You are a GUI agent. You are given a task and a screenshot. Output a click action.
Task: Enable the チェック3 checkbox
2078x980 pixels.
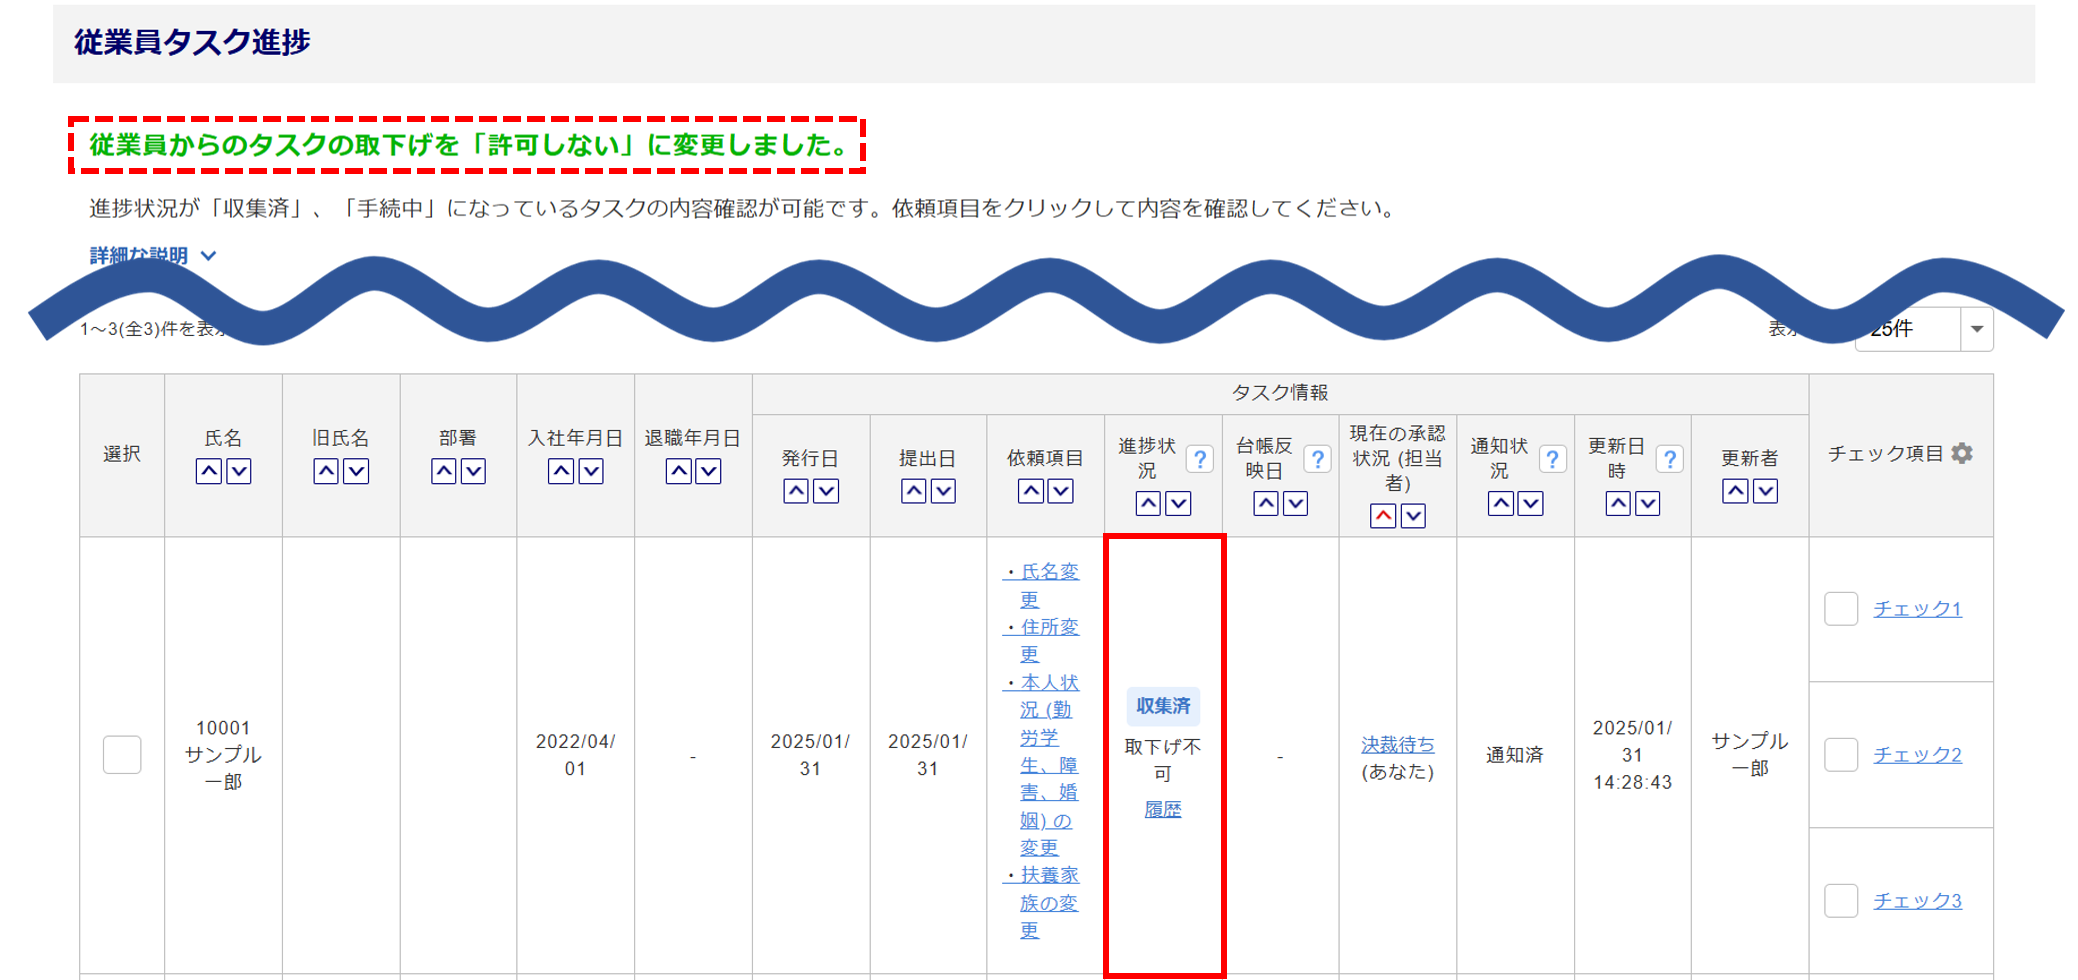(x=1840, y=900)
